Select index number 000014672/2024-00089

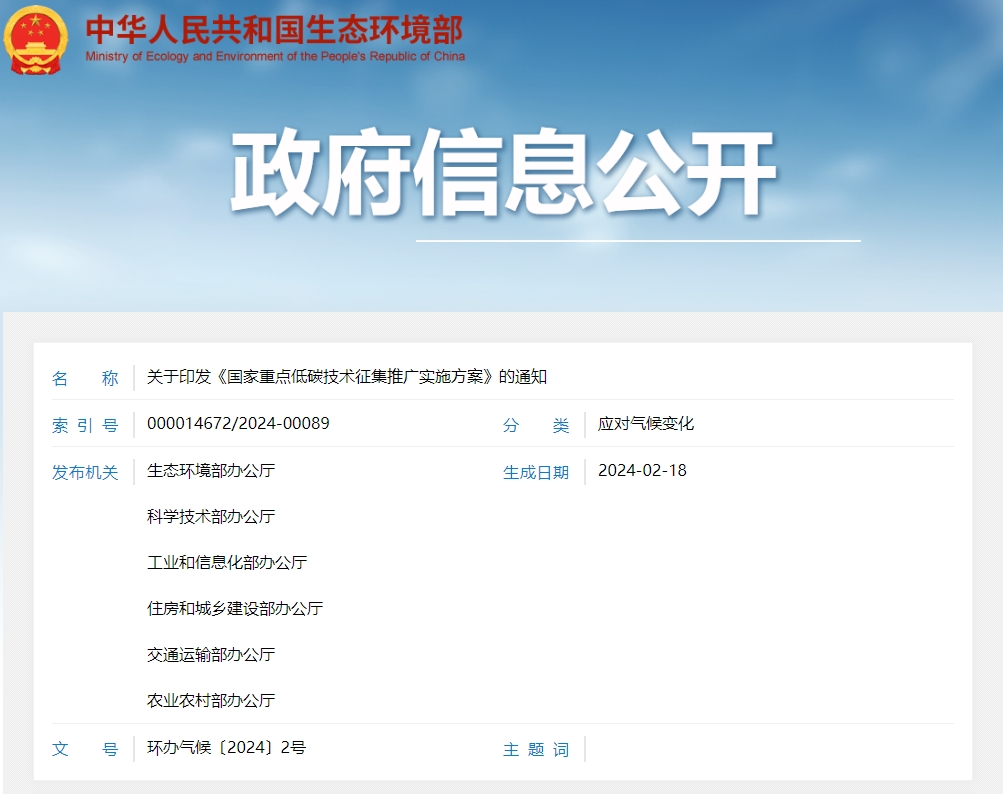click(238, 424)
